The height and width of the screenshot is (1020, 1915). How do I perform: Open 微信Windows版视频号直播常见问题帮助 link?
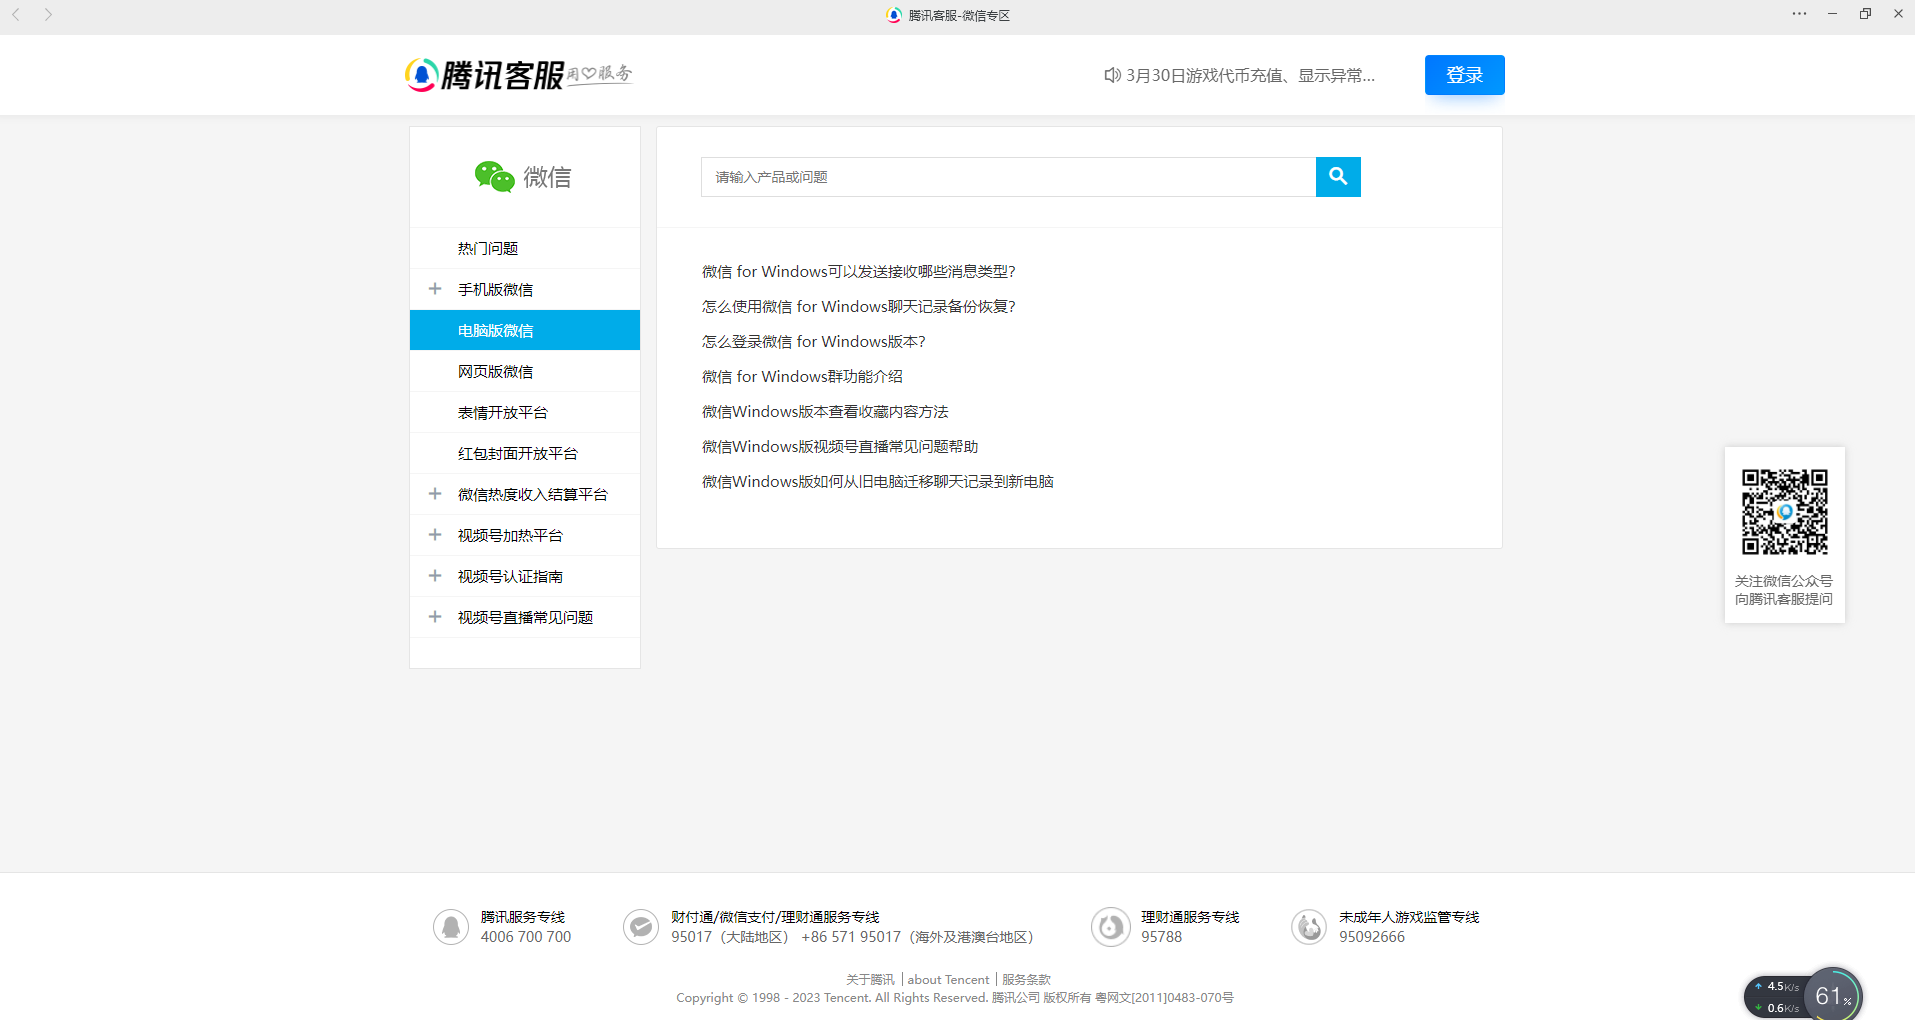coord(840,446)
